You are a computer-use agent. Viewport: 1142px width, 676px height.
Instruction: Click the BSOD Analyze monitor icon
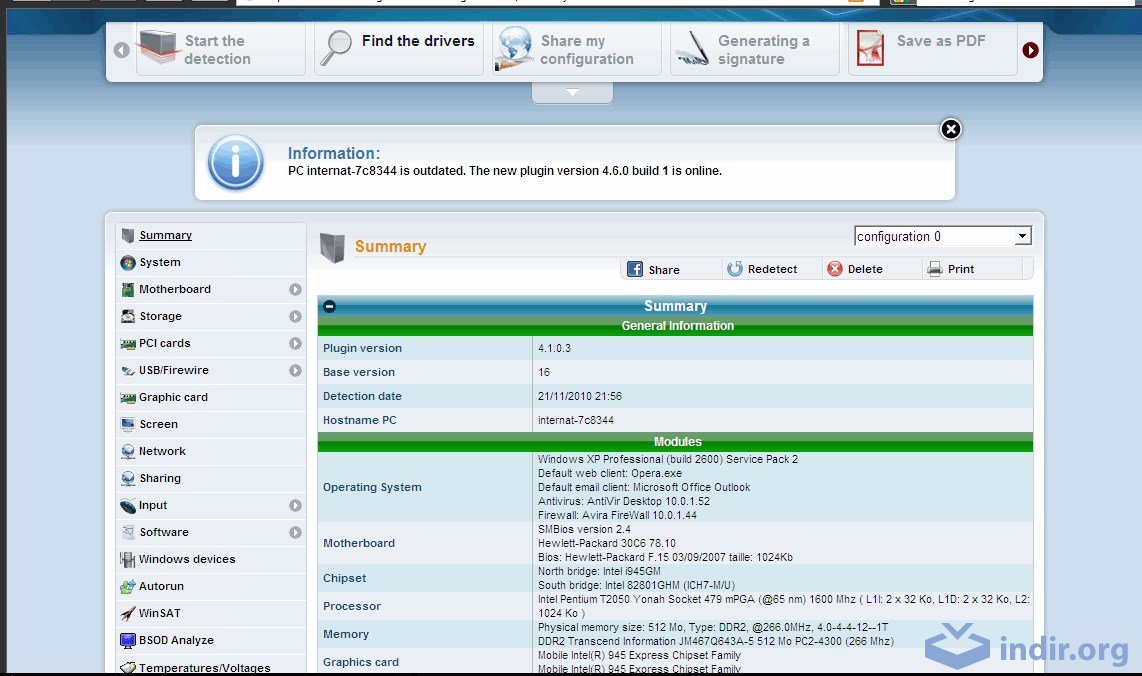128,640
